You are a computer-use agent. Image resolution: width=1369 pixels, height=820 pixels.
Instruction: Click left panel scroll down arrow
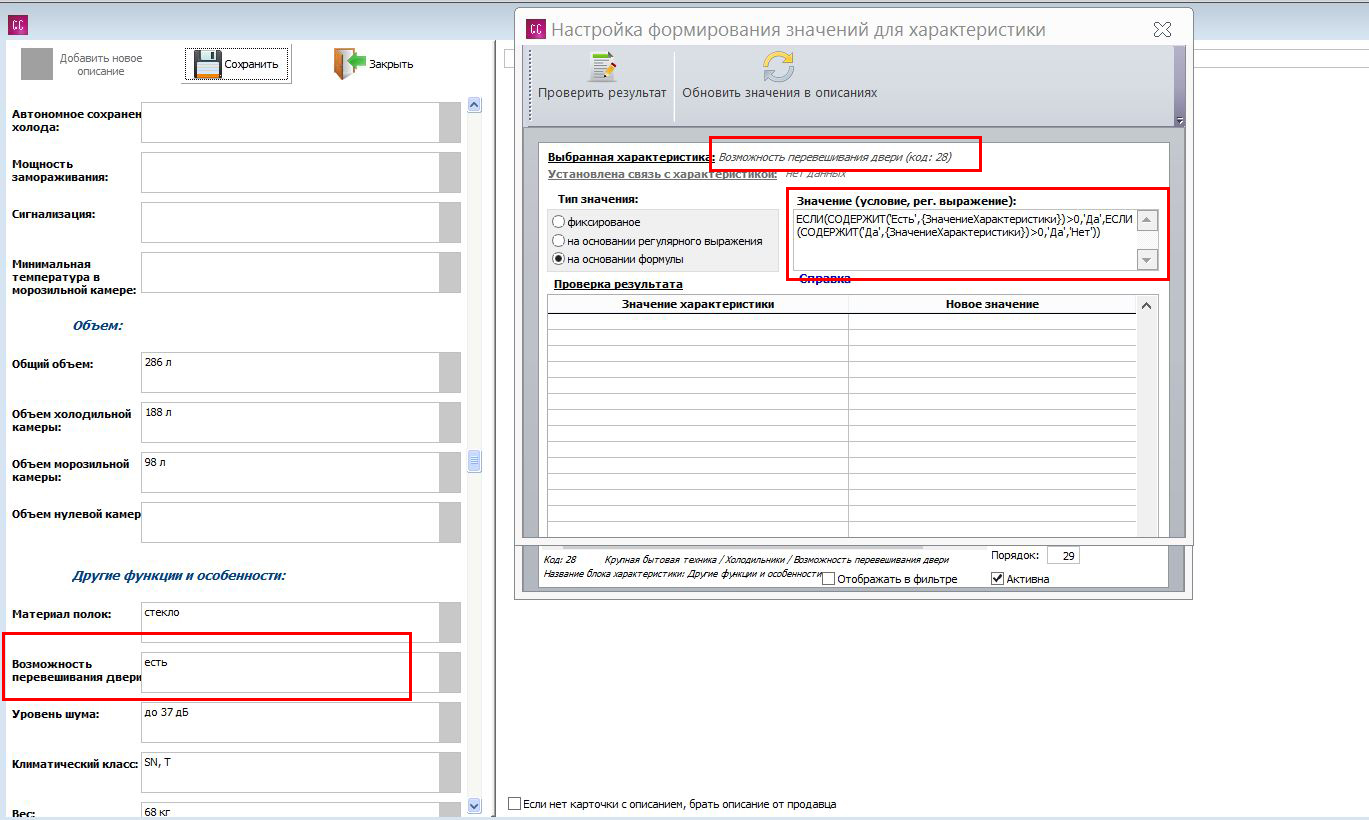[x=474, y=805]
